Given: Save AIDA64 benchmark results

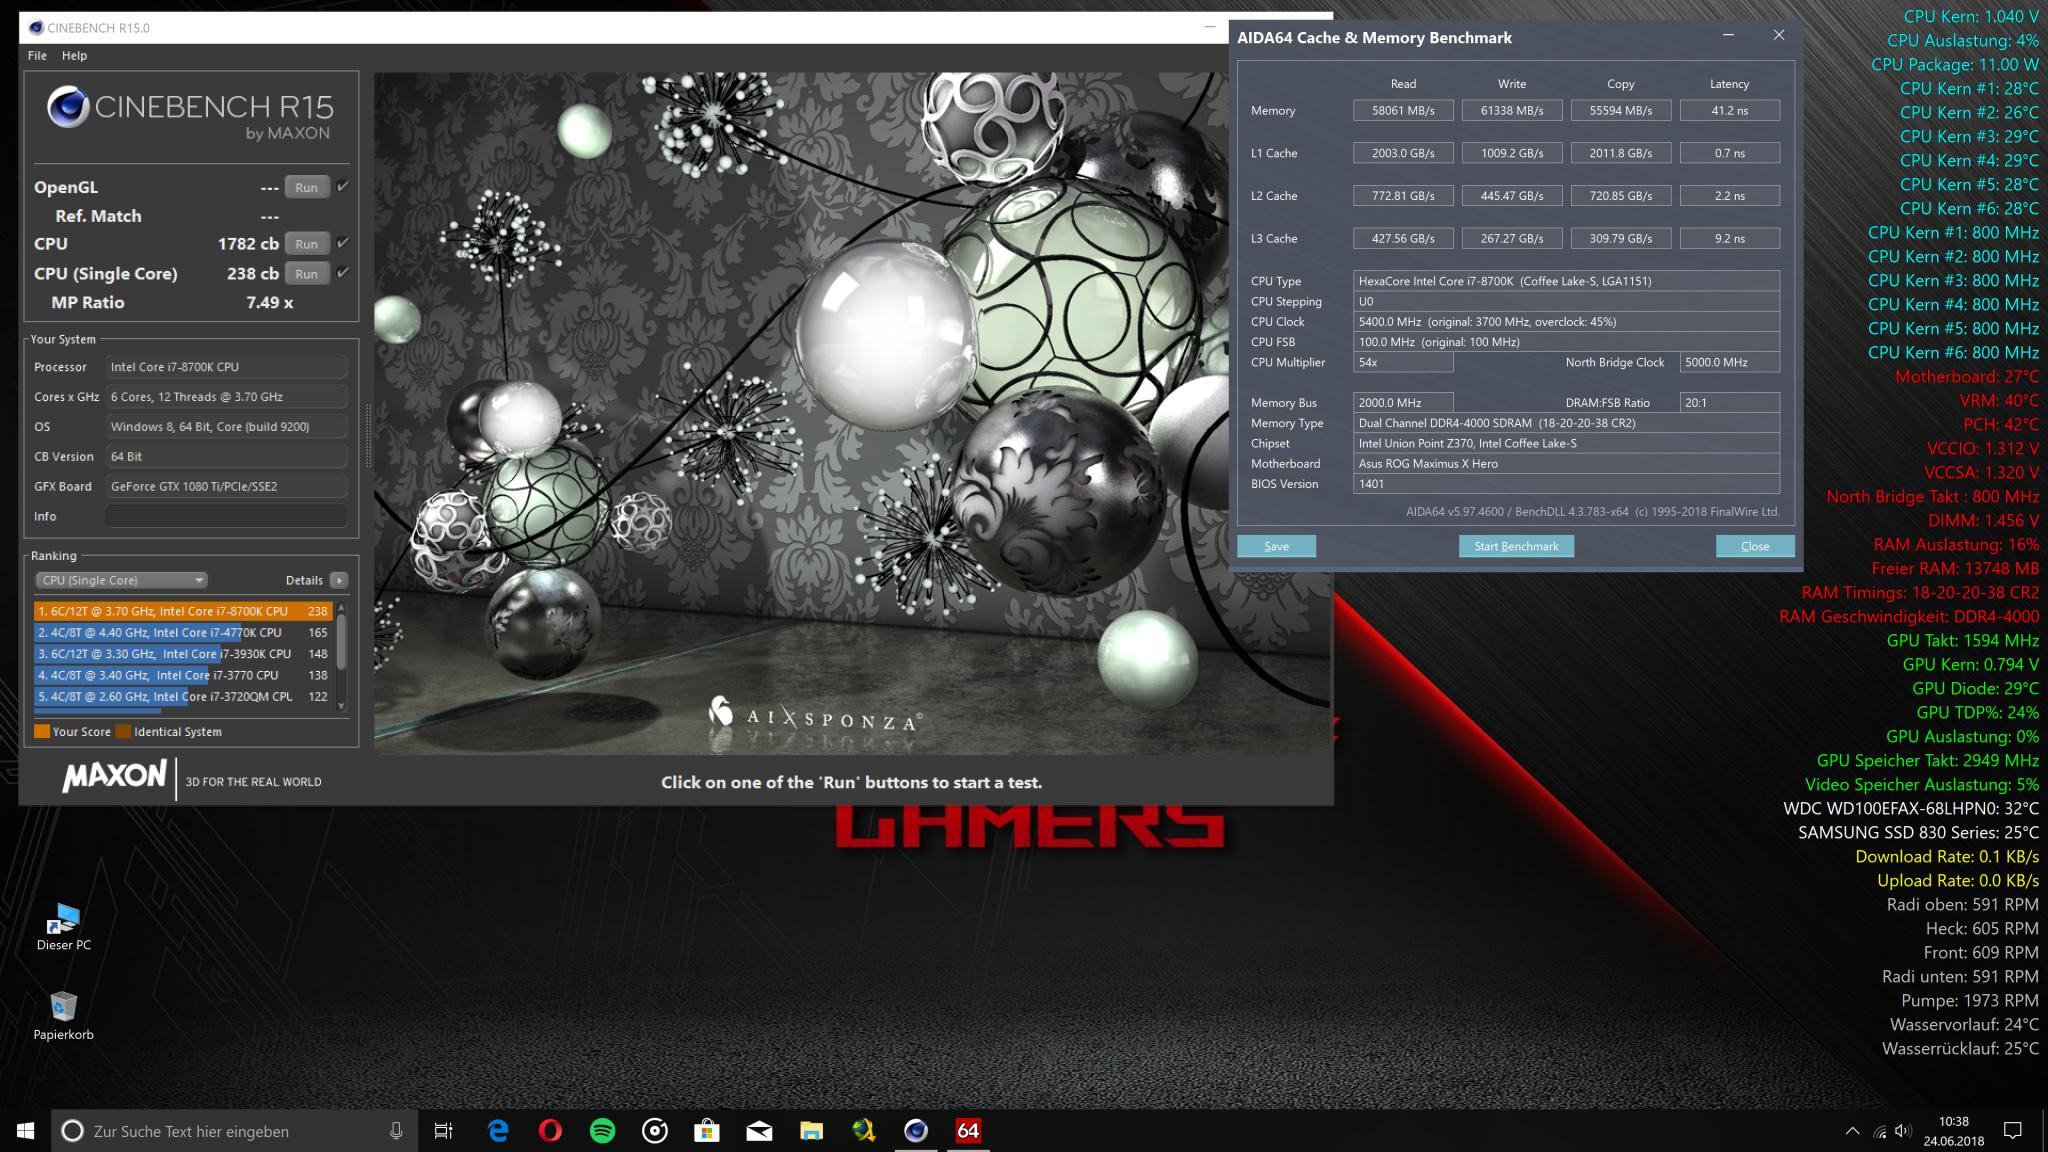Looking at the screenshot, I should coord(1276,546).
